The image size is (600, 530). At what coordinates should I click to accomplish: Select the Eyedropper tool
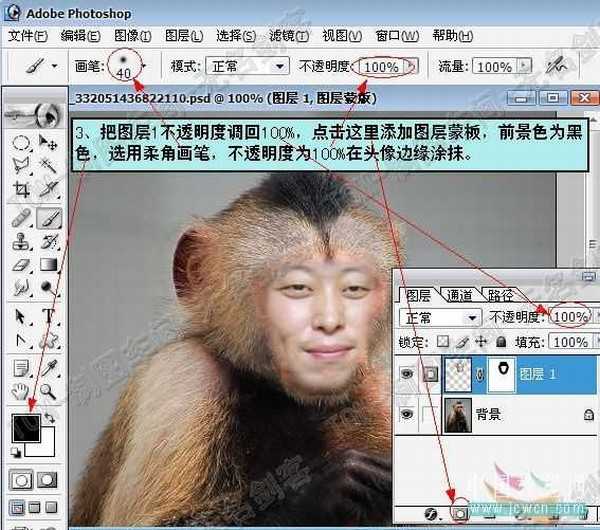(x=49, y=369)
